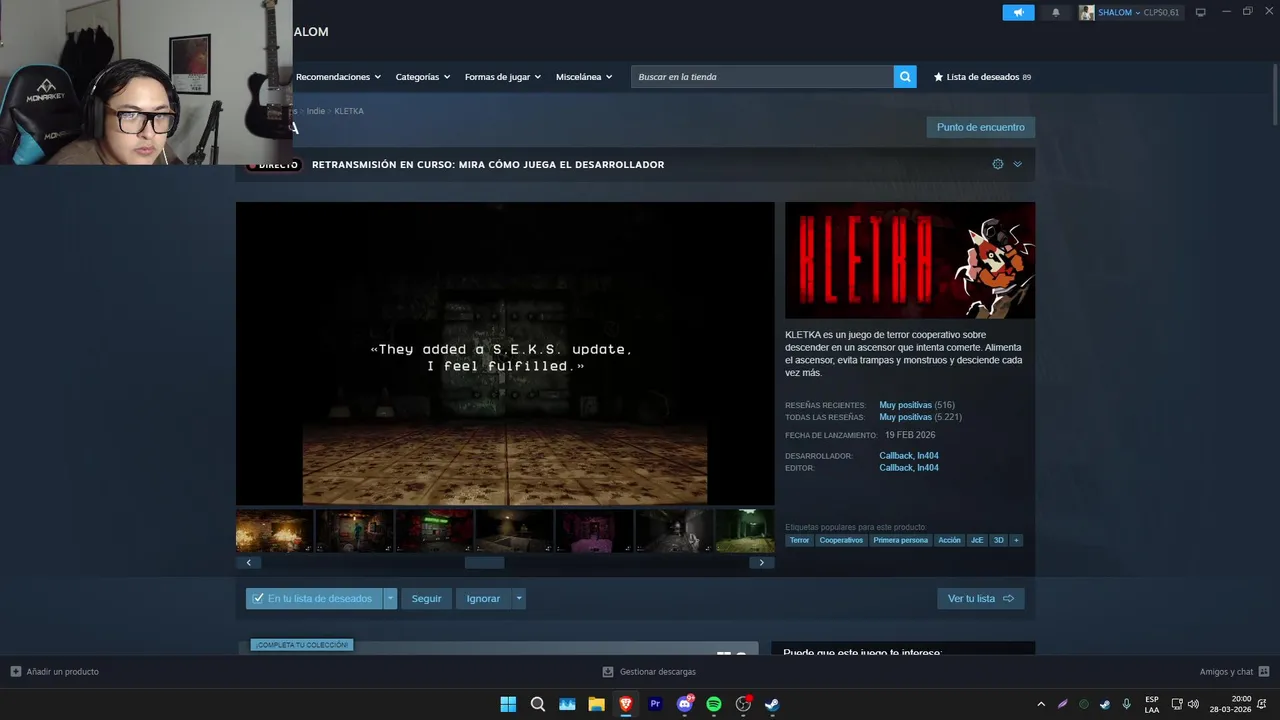1280x720 pixels.
Task: Open Miscelánea dropdown menu
Action: 584,77
